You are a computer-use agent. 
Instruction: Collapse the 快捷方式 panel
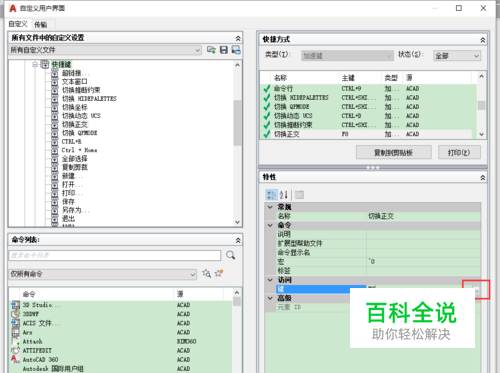482,40
